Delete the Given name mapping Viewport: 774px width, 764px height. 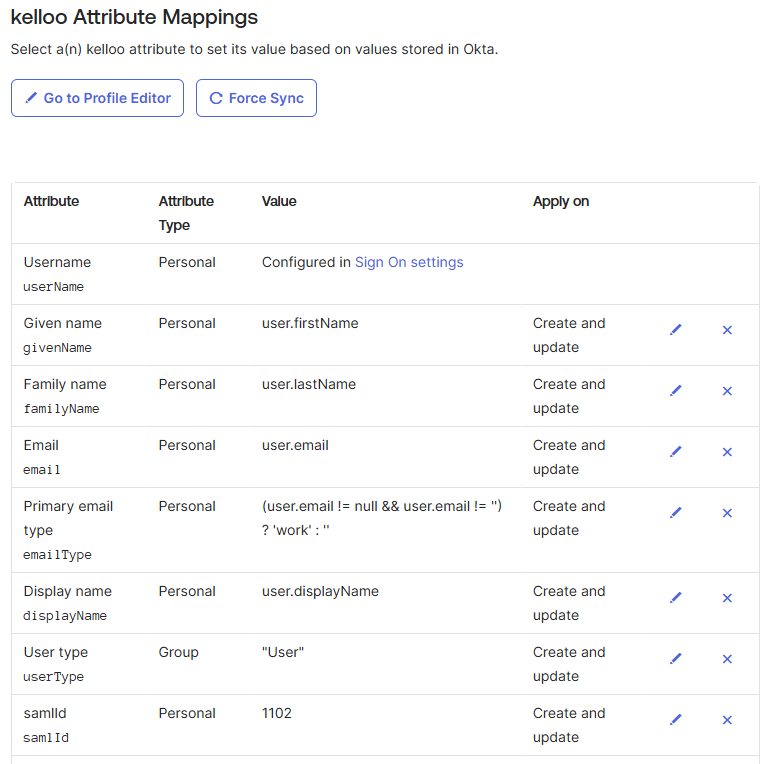coord(727,330)
